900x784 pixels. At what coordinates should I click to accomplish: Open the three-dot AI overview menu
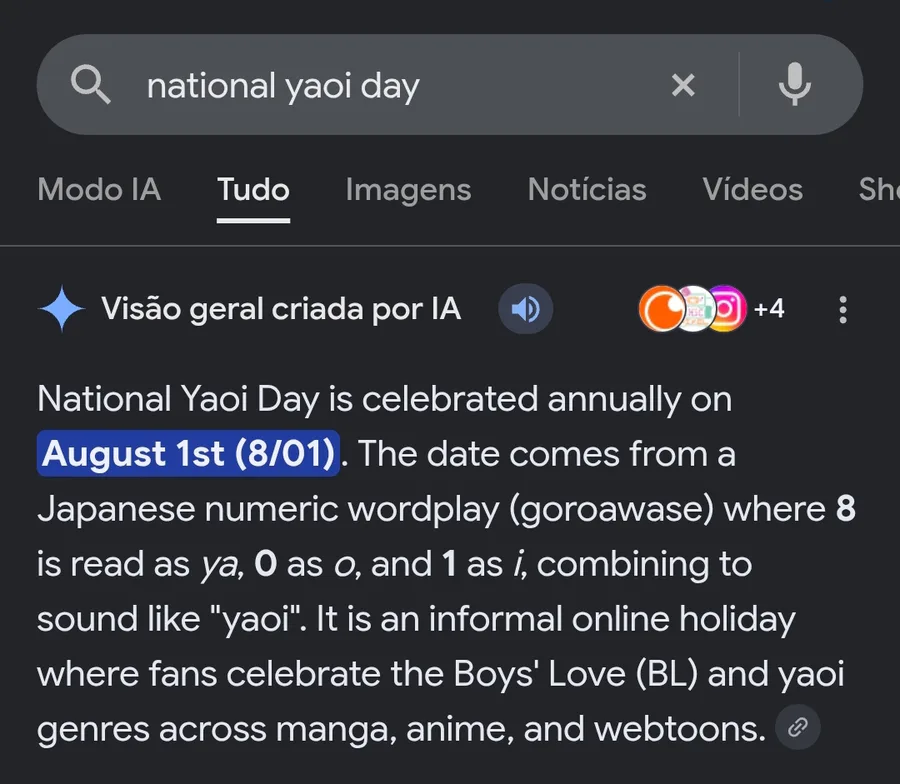[843, 309]
